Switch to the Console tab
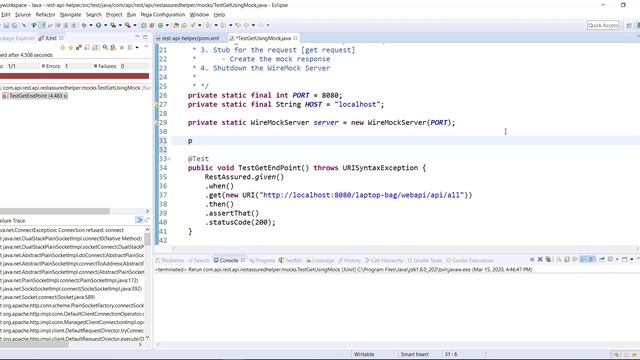The width and height of the screenshot is (640, 360). [229, 260]
